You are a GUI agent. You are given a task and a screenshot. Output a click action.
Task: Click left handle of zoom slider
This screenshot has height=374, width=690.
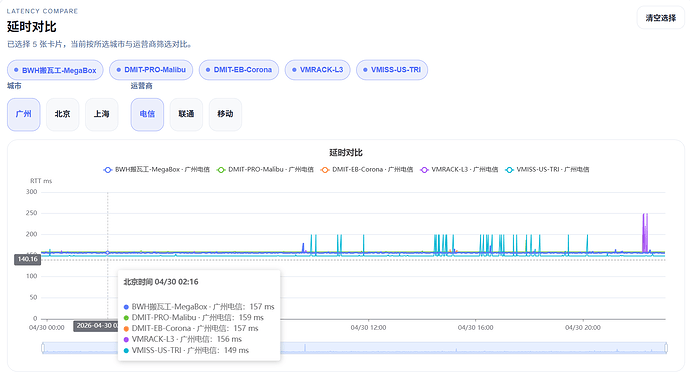[43, 348]
